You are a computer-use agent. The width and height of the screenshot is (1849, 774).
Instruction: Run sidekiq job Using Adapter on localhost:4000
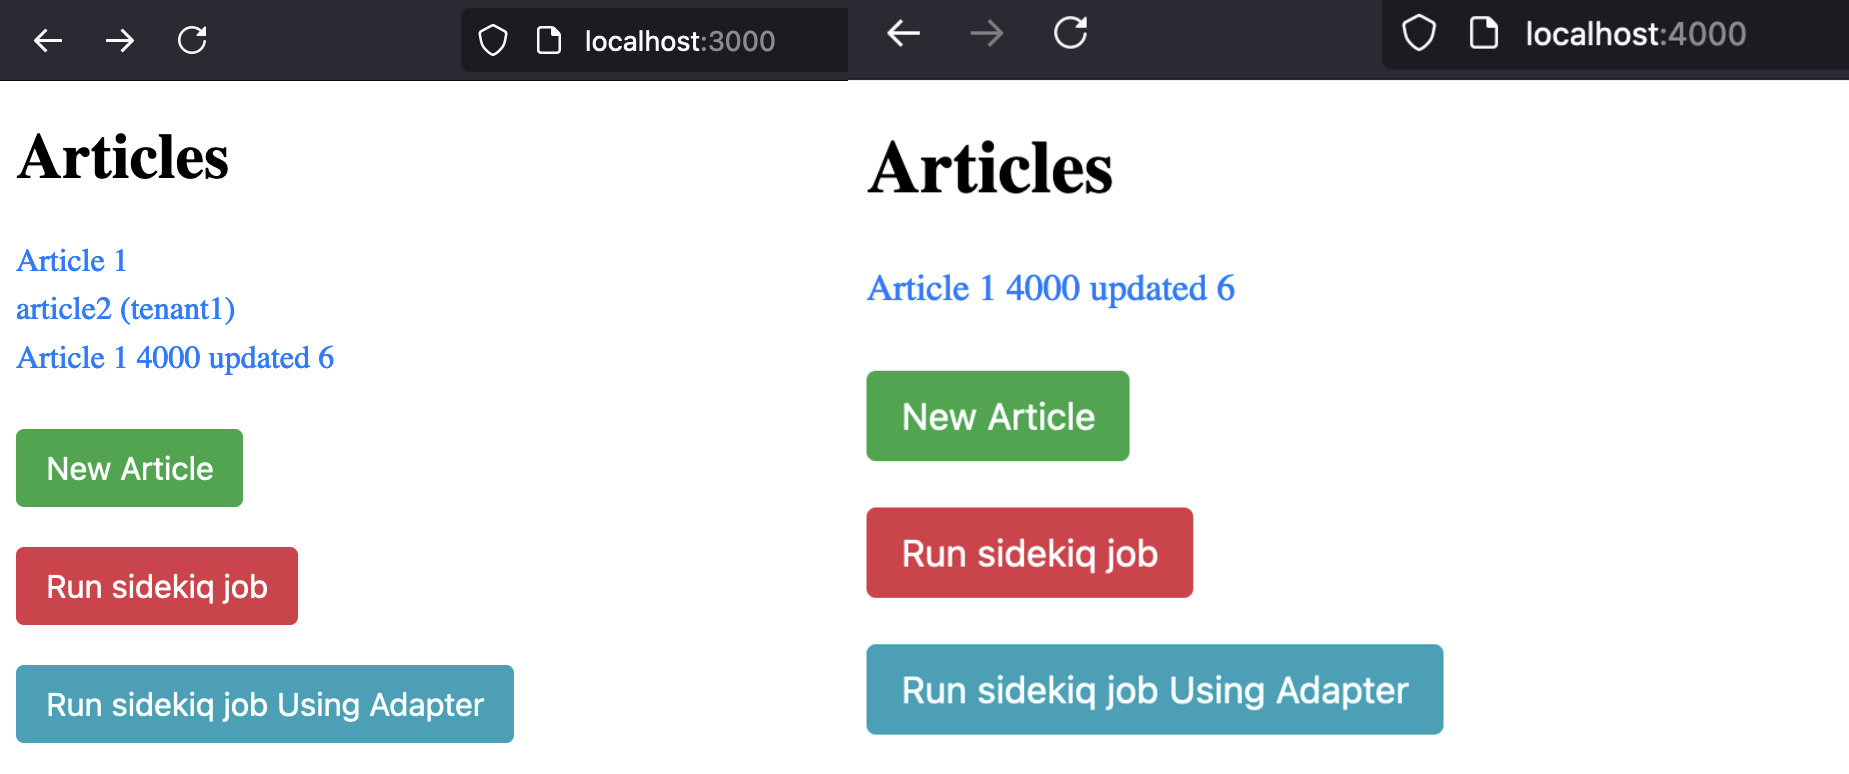[1154, 690]
